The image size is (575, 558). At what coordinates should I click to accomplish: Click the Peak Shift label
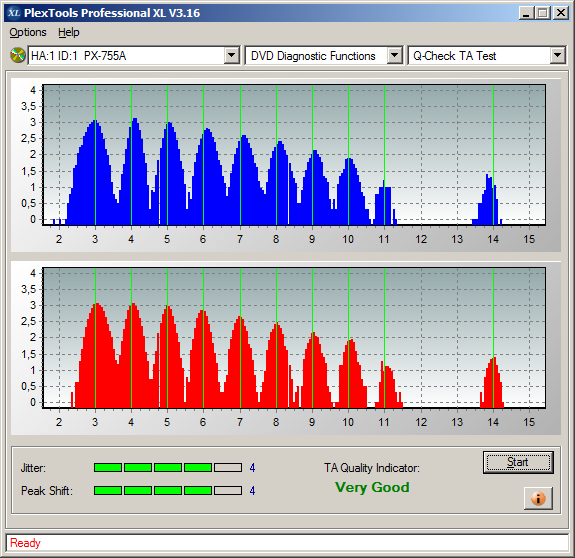pyautogui.click(x=47, y=491)
